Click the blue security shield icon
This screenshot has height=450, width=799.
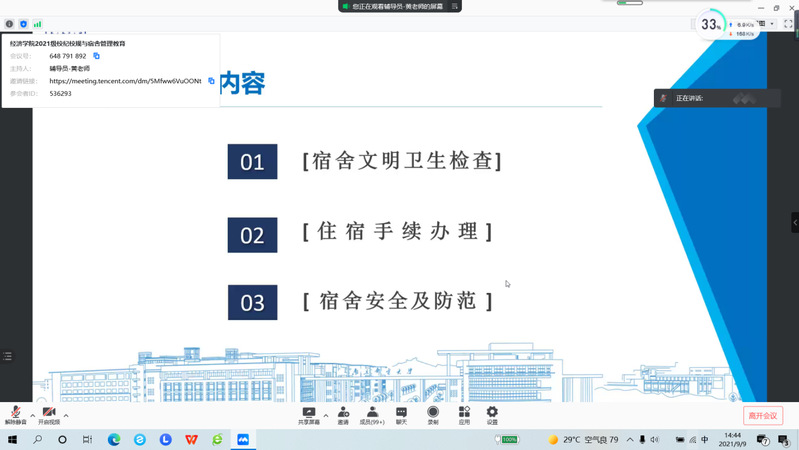(x=23, y=24)
